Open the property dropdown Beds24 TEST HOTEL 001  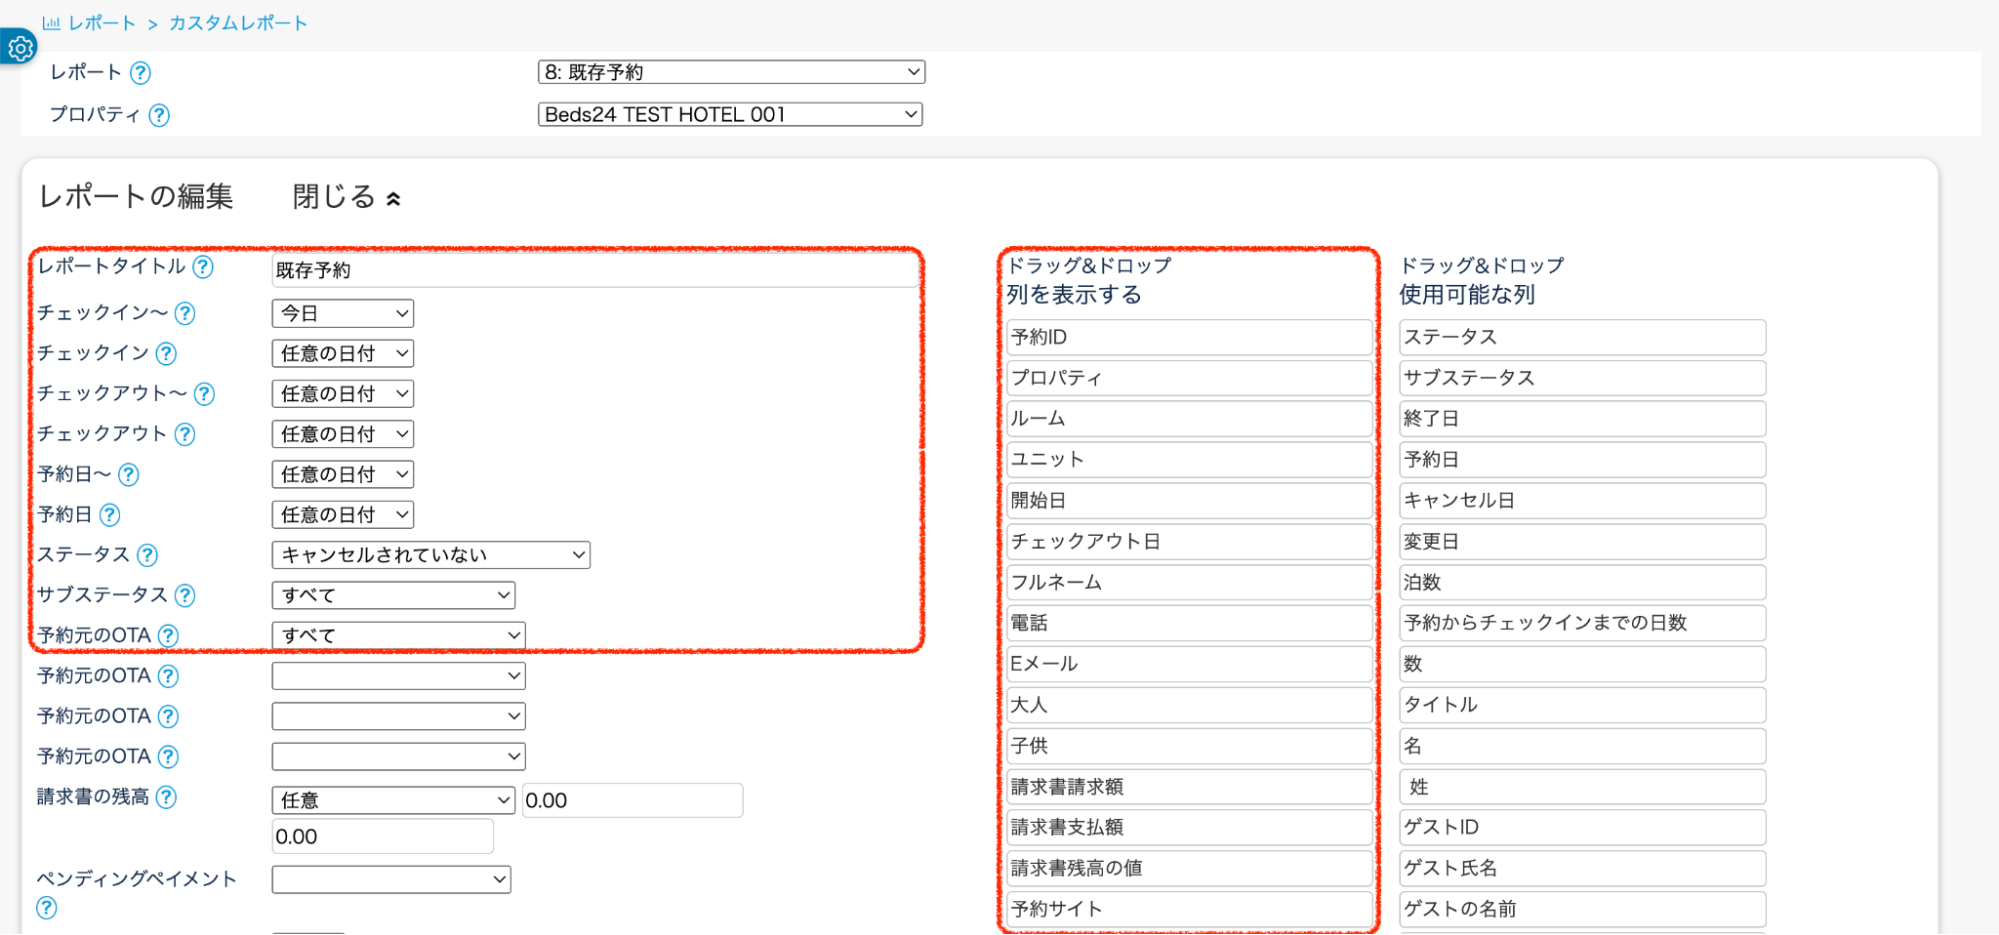click(x=730, y=115)
